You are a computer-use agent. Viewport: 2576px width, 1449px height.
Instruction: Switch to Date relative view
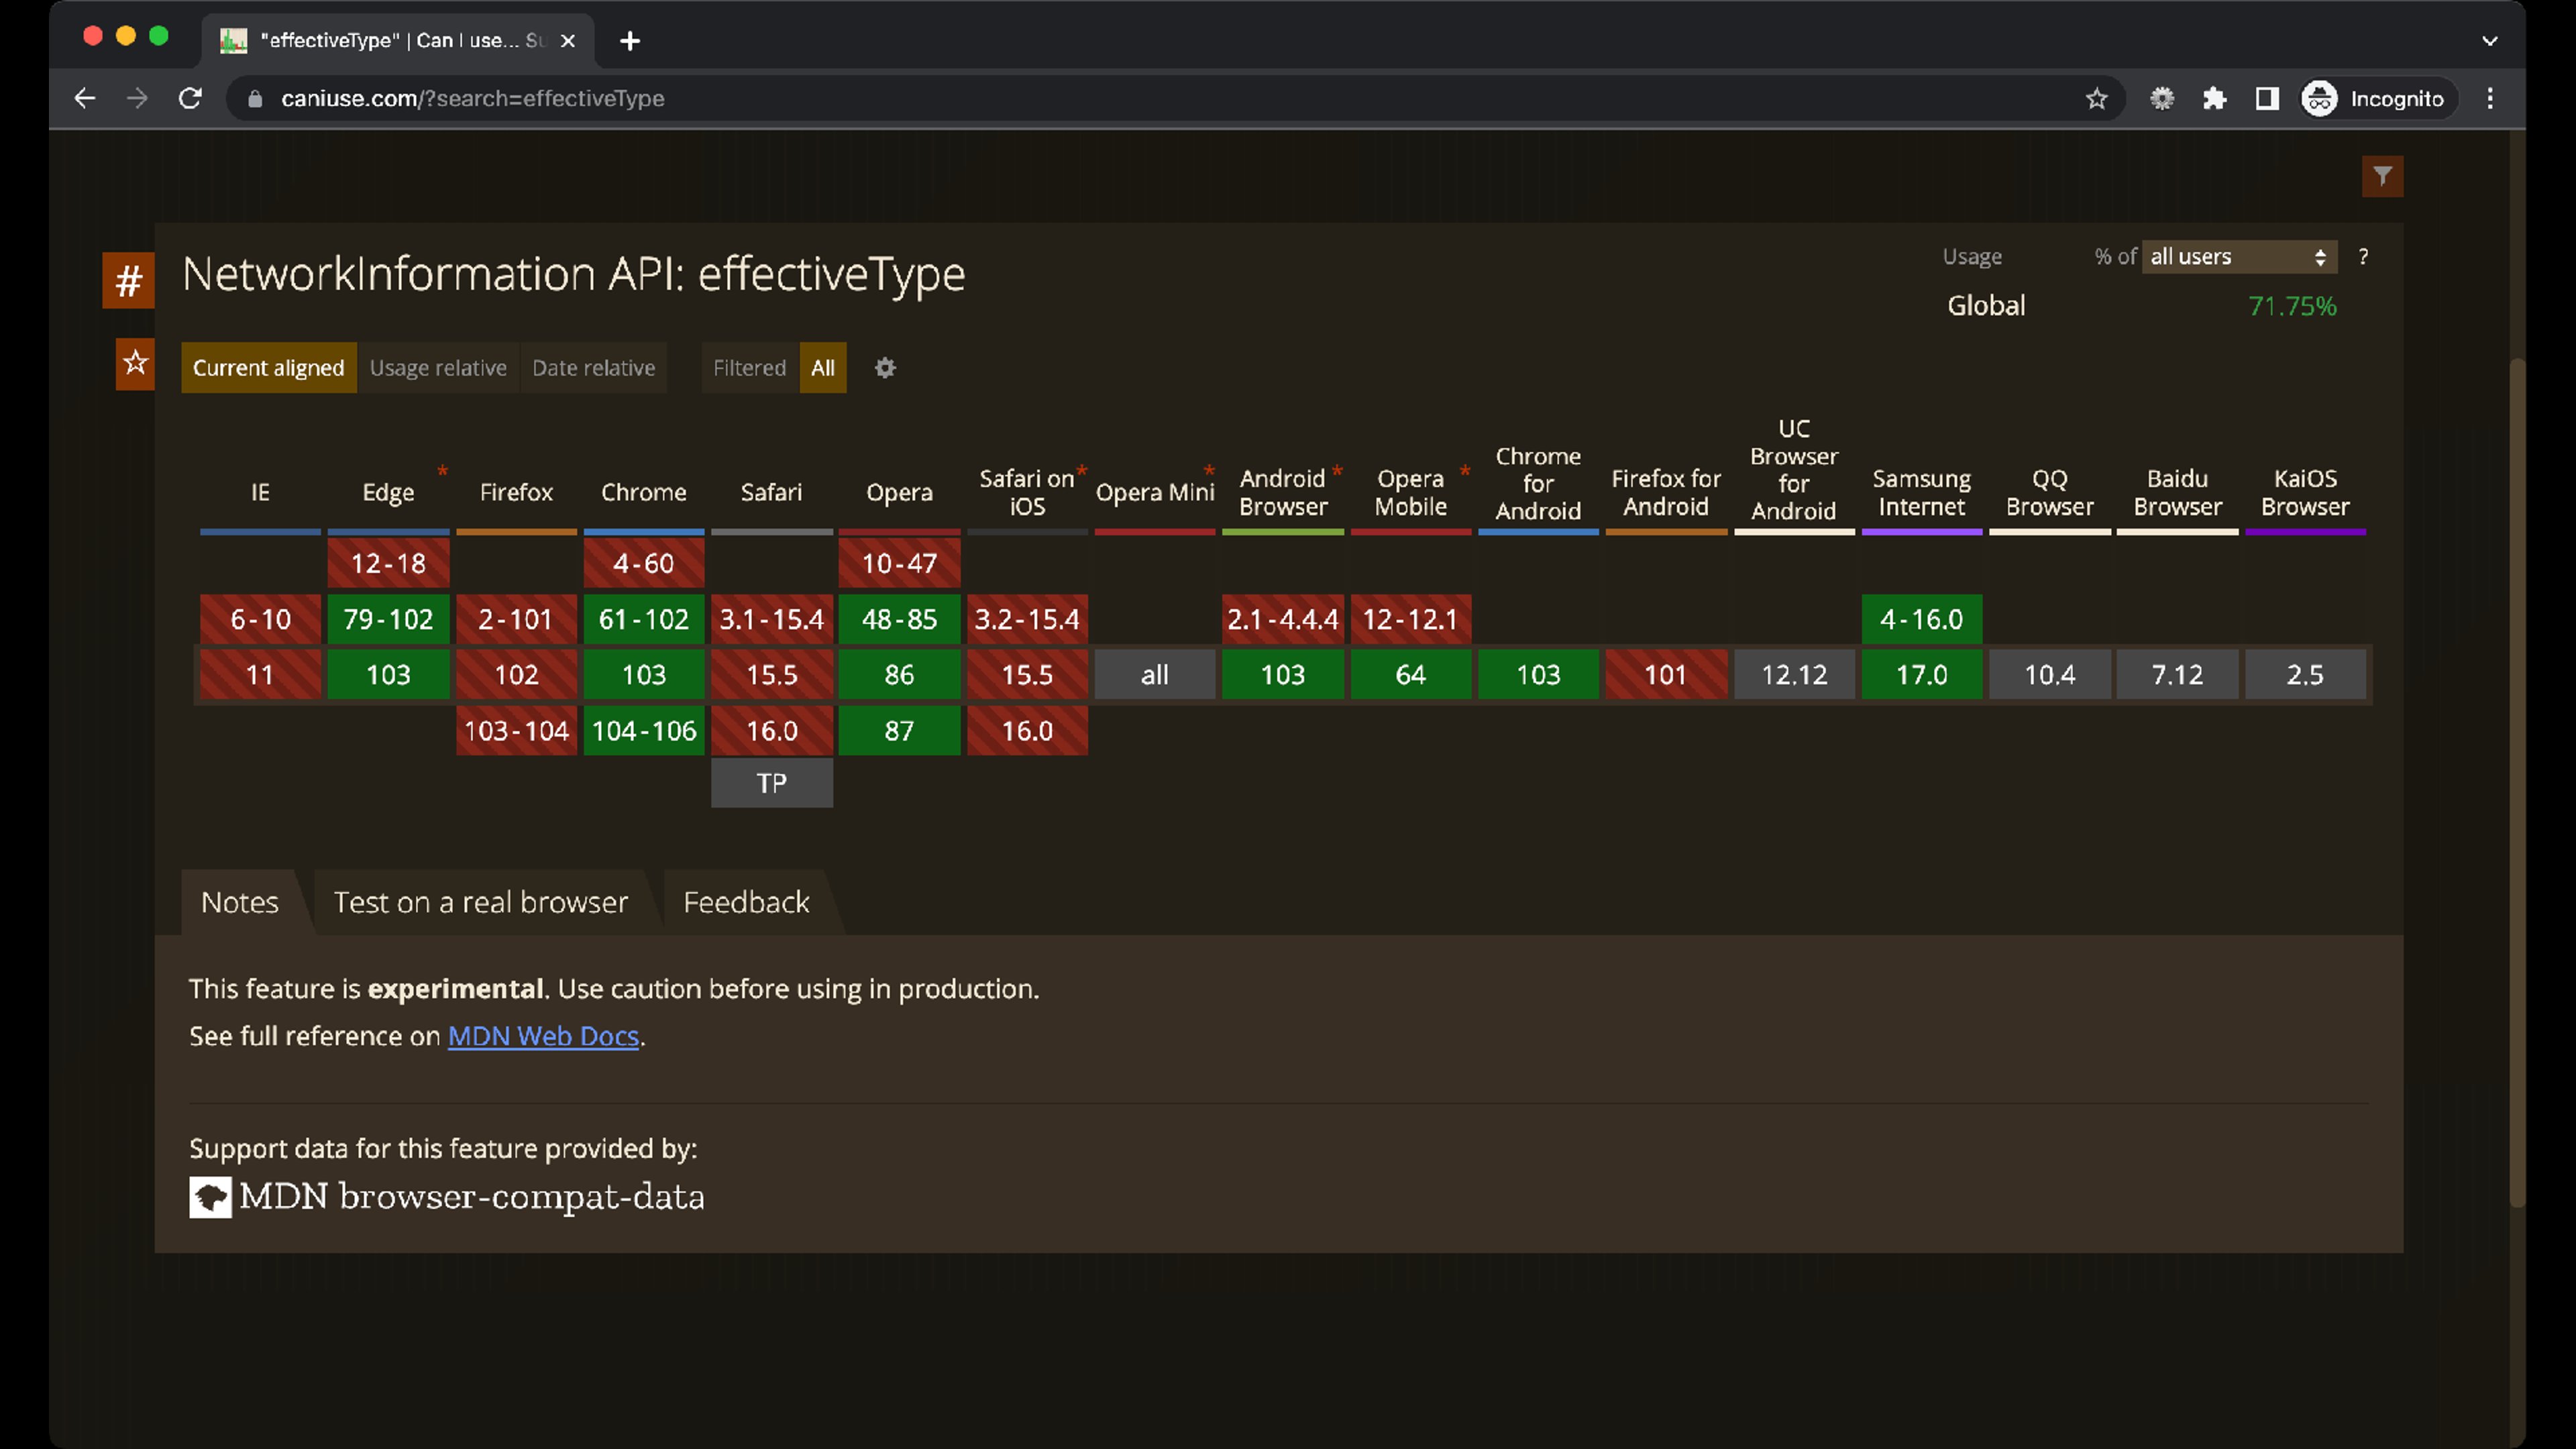(593, 368)
